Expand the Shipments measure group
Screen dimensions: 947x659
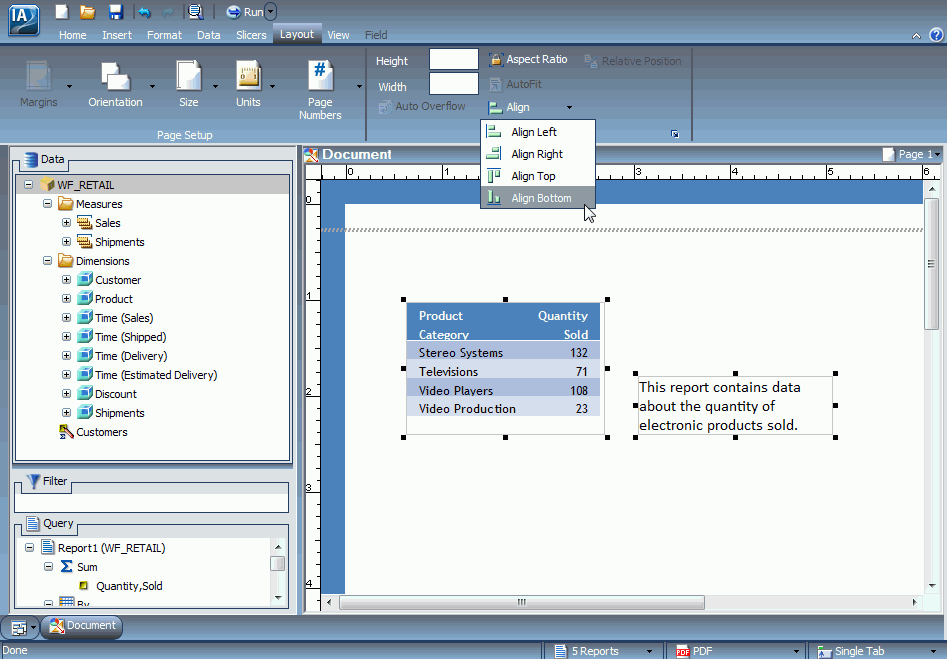pos(66,242)
